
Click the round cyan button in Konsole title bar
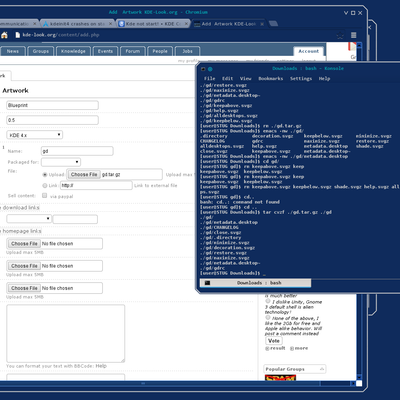point(210,69)
